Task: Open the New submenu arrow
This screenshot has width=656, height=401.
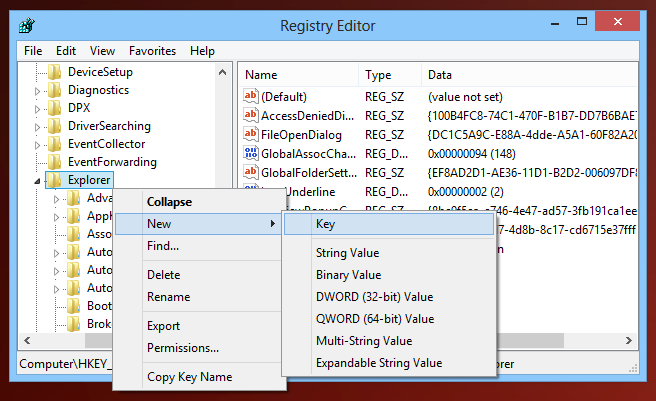Action: click(273, 224)
